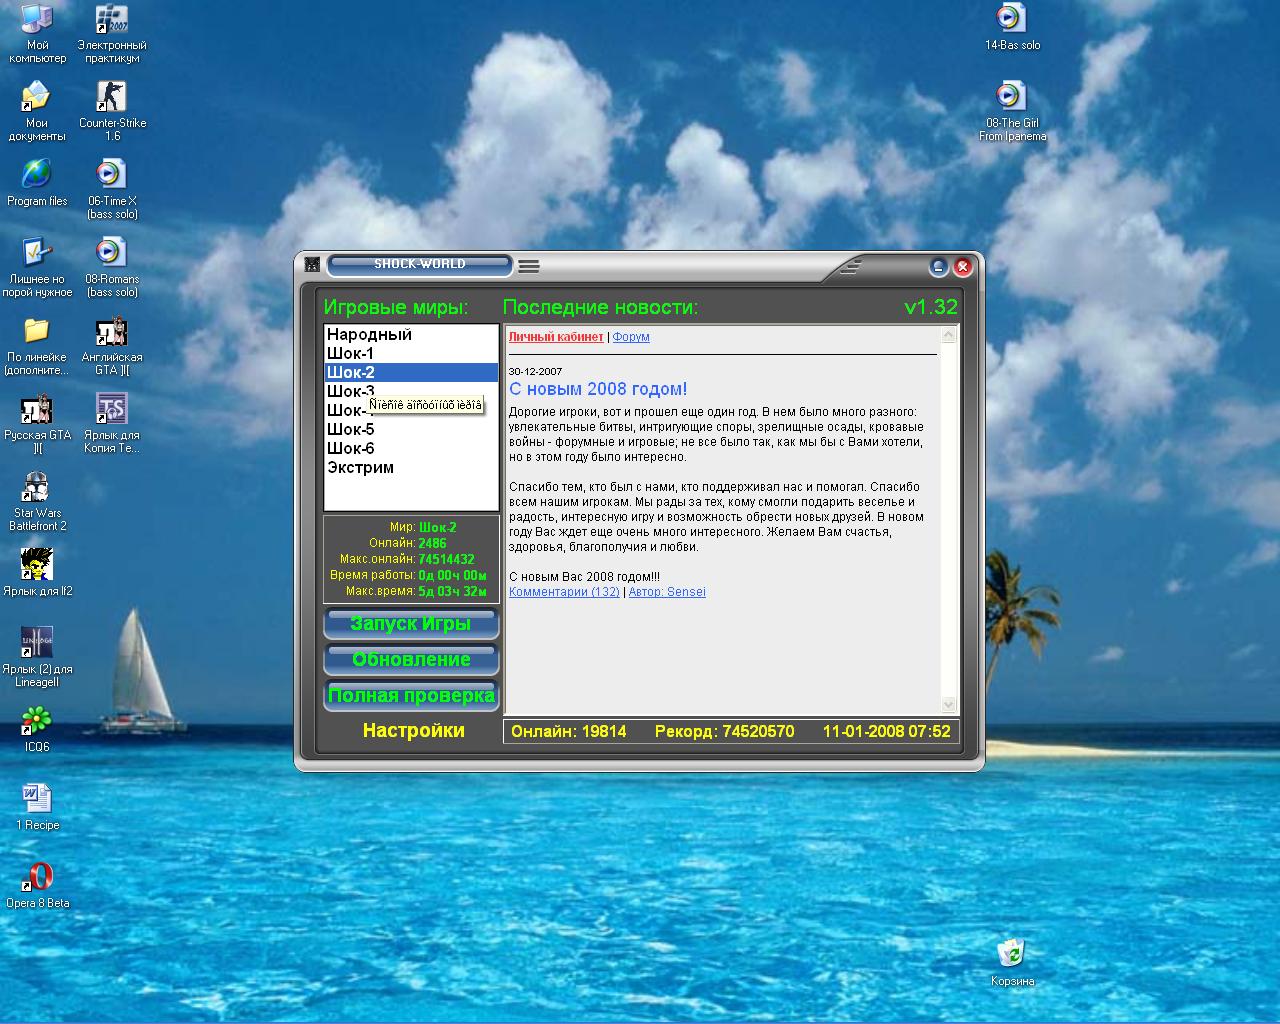
Task: Click the Обновление update button
Action: (x=411, y=660)
